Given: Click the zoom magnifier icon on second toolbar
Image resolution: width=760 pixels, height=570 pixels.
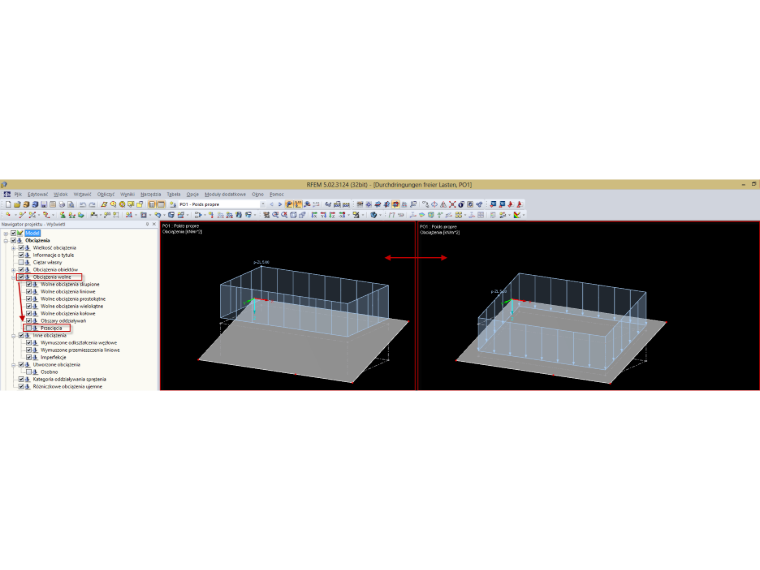Looking at the screenshot, I should pos(275,215).
